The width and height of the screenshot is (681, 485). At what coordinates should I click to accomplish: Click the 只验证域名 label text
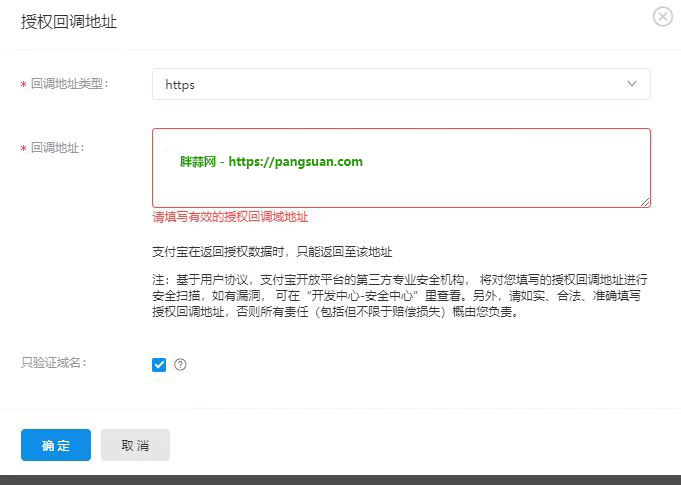coord(54,362)
